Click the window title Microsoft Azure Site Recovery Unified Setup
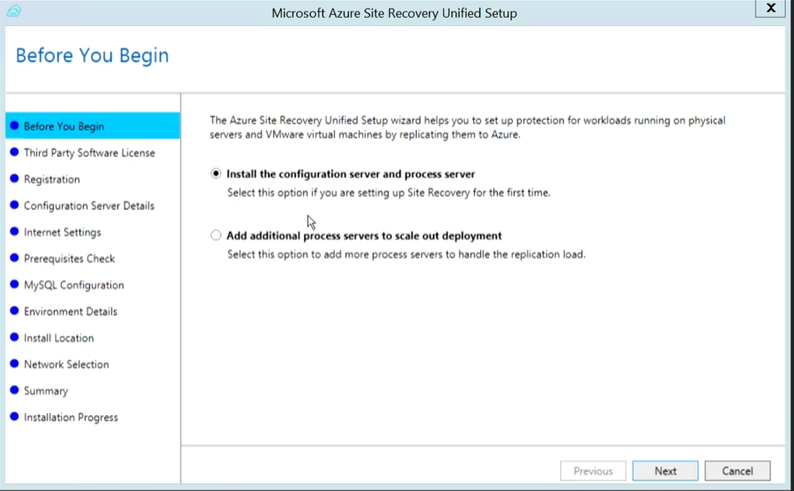The image size is (794, 491). coord(394,13)
